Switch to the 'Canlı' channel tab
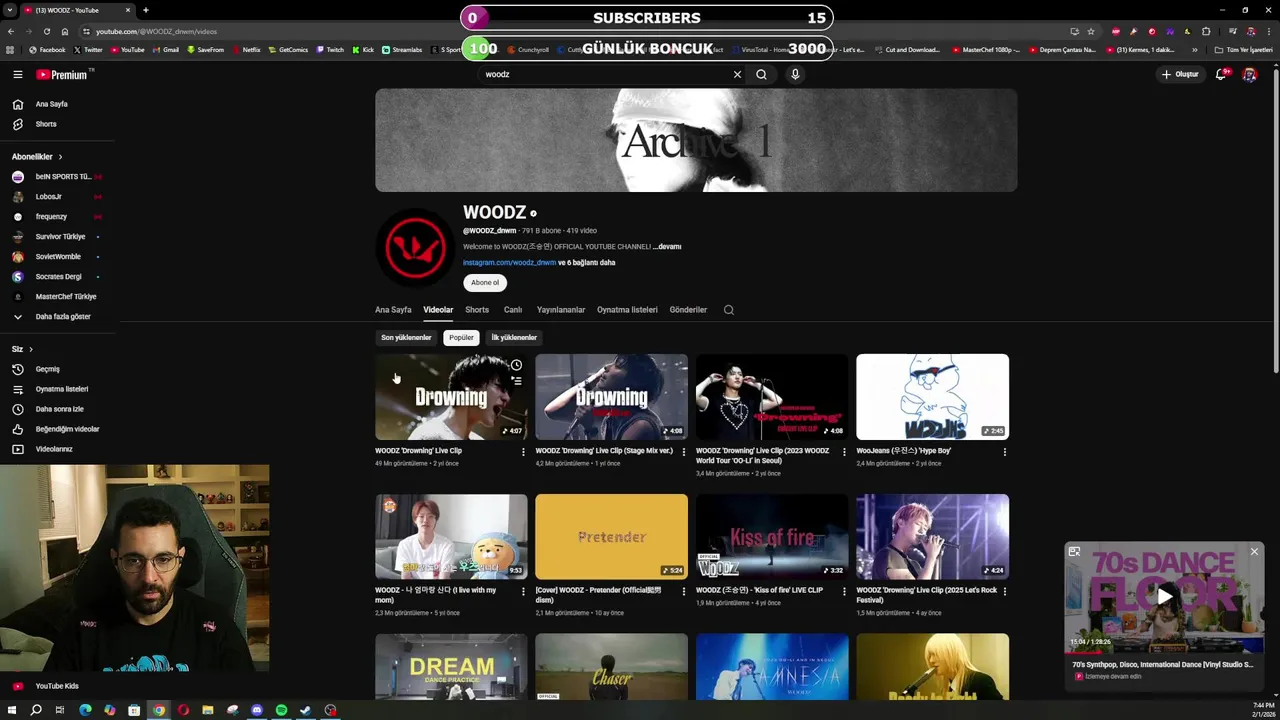The image size is (1280, 720). point(513,310)
